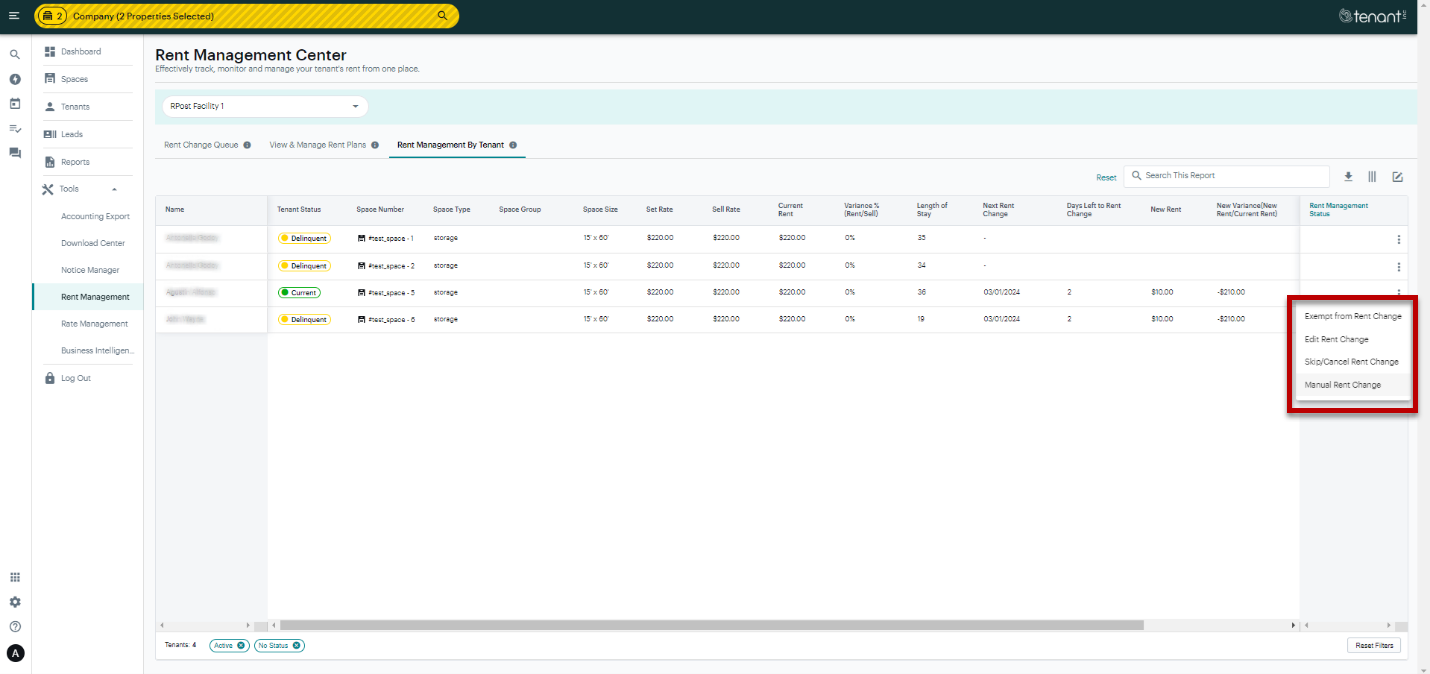Screen dimensions: 1430x674
Task: Click the edit icon beside columns
Action: click(x=1397, y=177)
